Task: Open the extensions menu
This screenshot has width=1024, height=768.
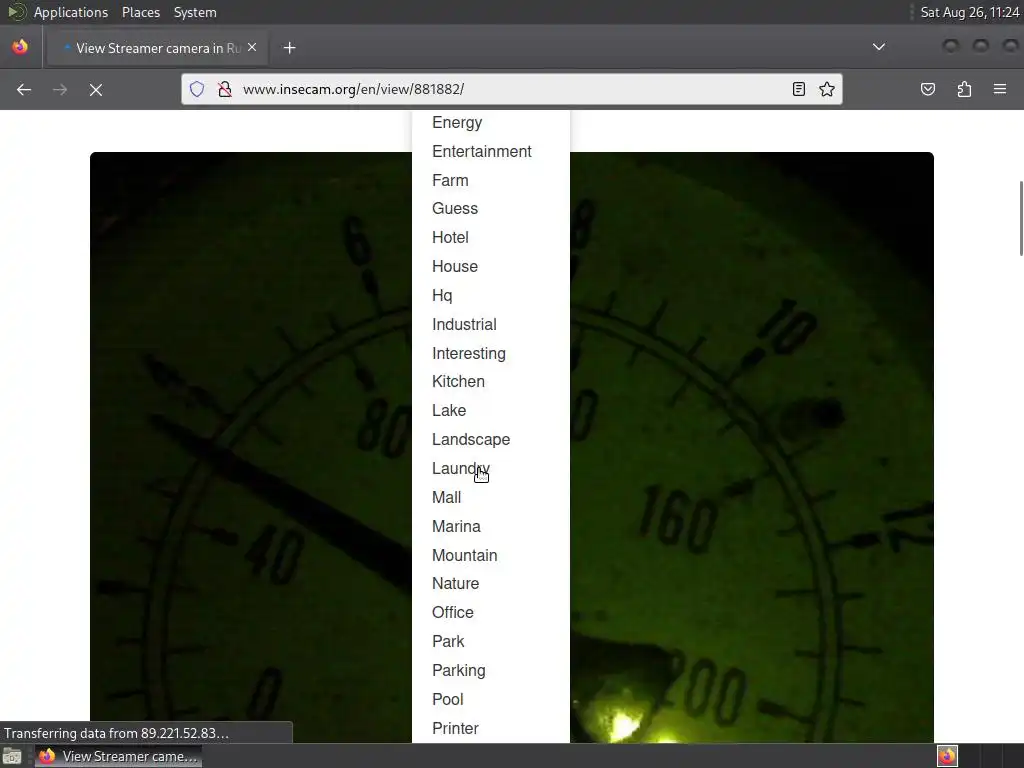Action: point(964,89)
